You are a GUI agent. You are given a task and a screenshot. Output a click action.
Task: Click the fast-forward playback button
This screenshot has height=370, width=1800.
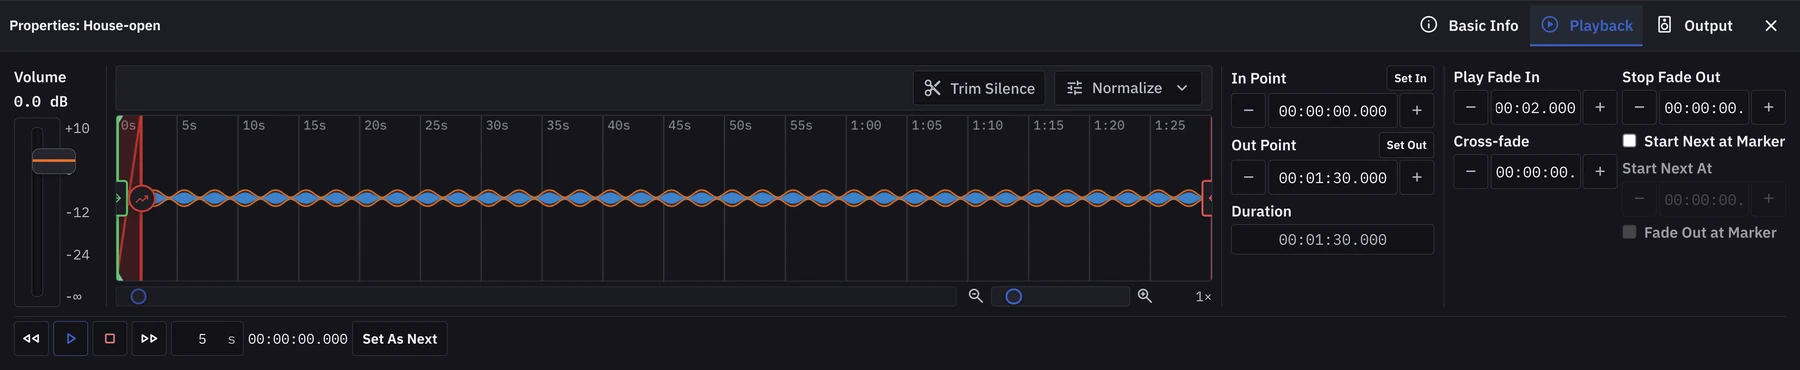[149, 339]
